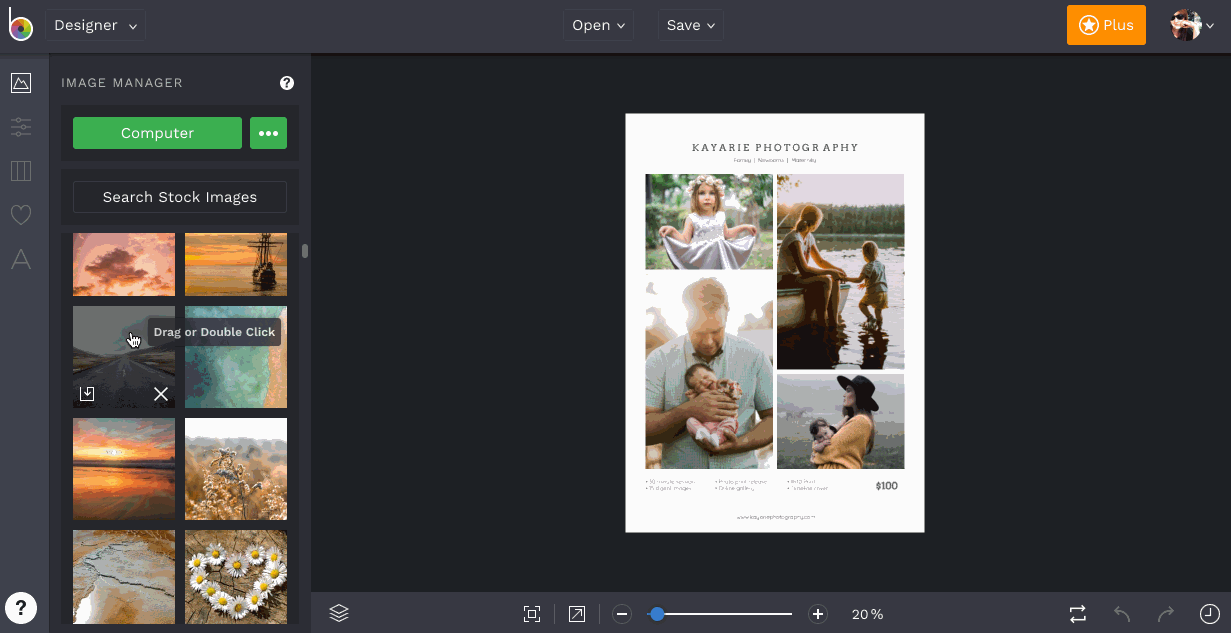
Task: Select the website URL footer text
Action: [x=776, y=517]
